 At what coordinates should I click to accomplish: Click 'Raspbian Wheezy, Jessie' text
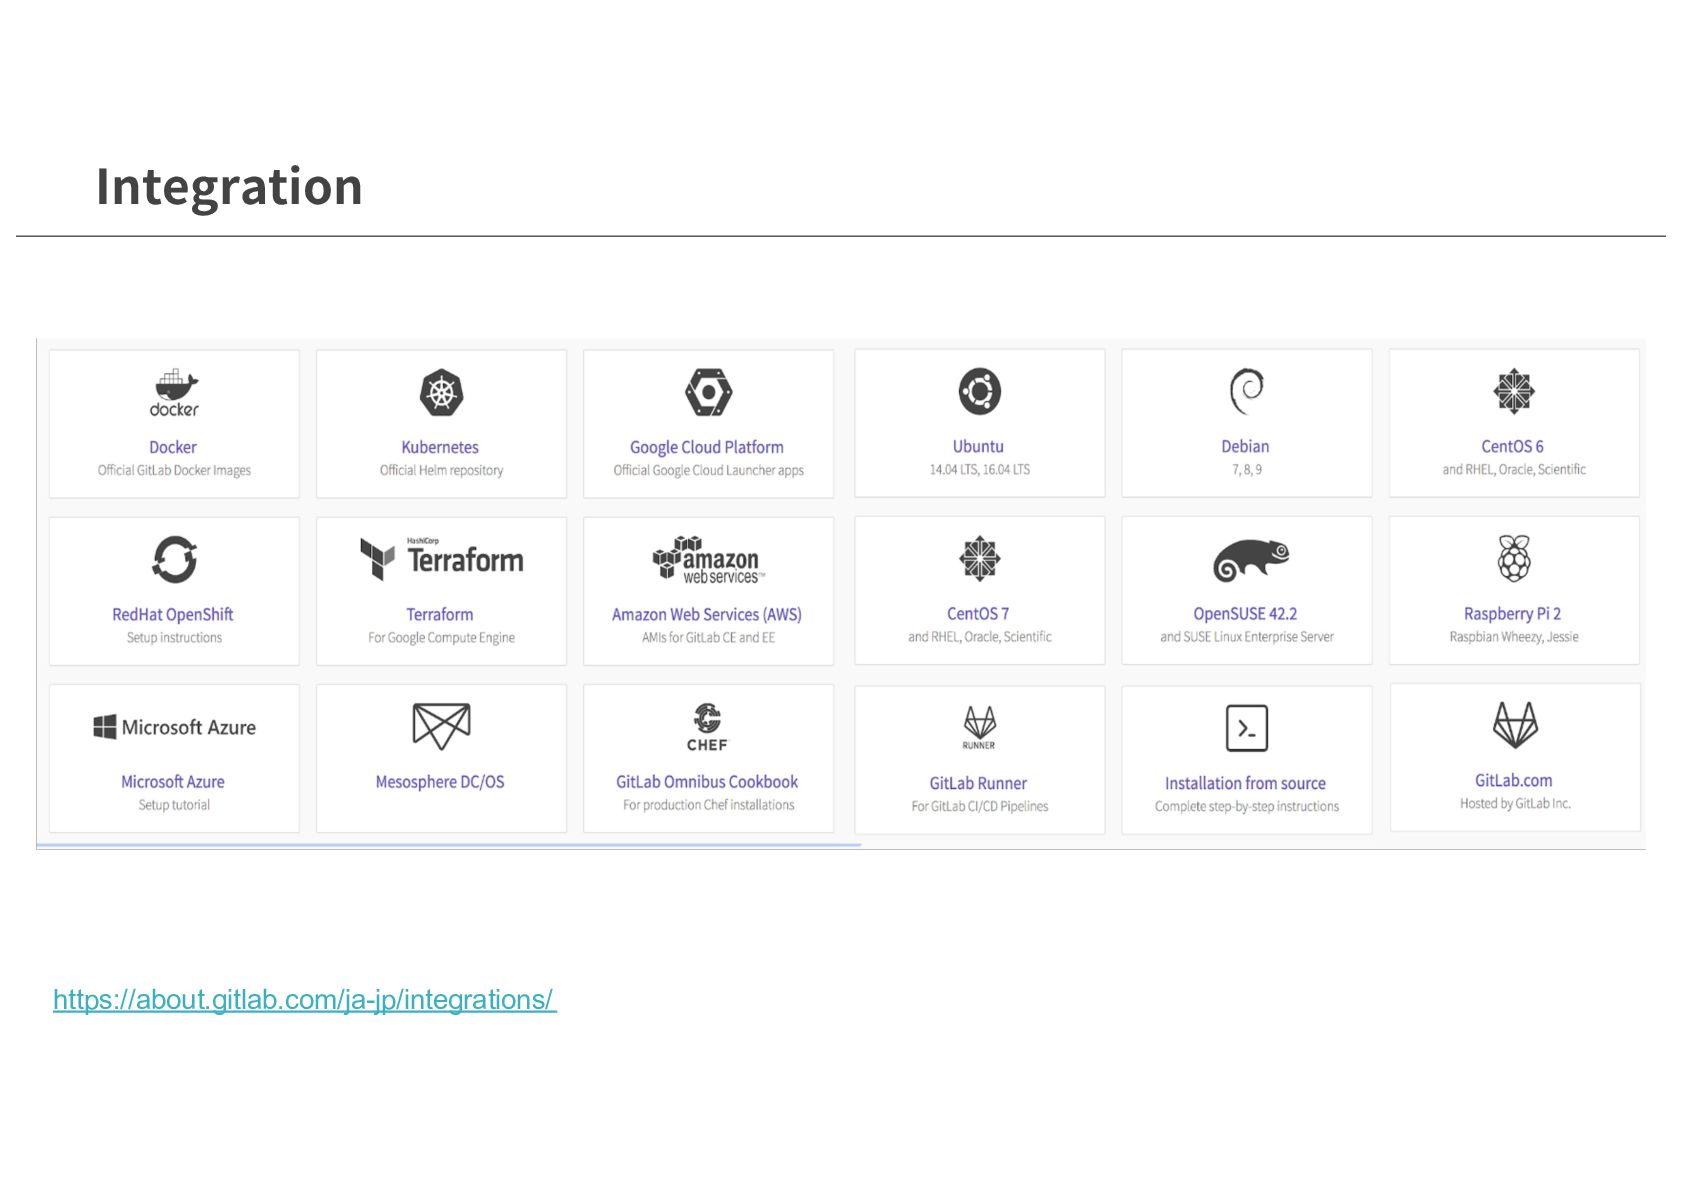1514,636
